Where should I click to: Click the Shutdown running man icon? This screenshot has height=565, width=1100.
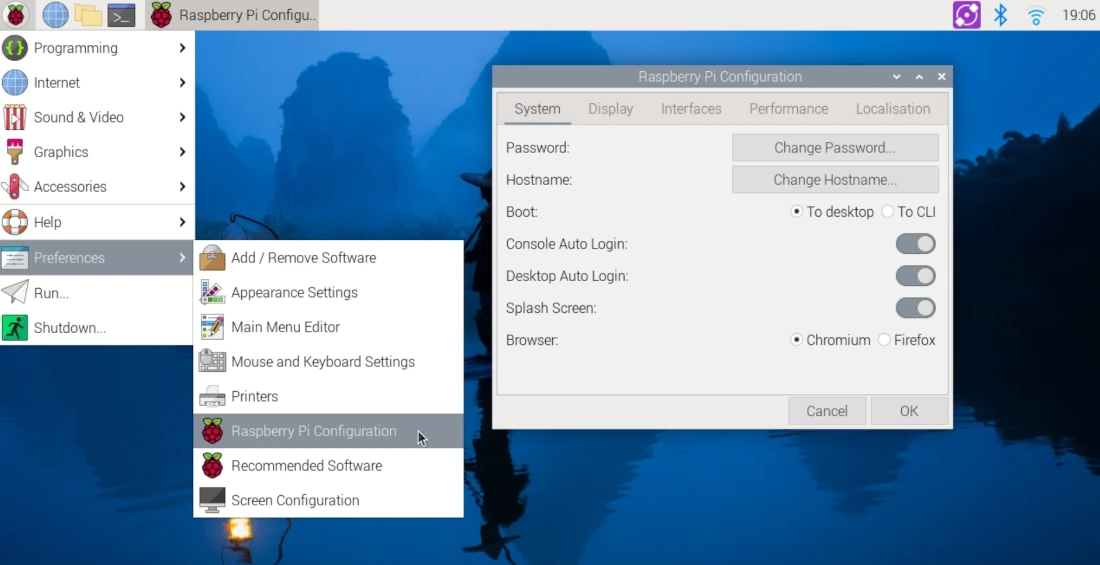point(15,328)
